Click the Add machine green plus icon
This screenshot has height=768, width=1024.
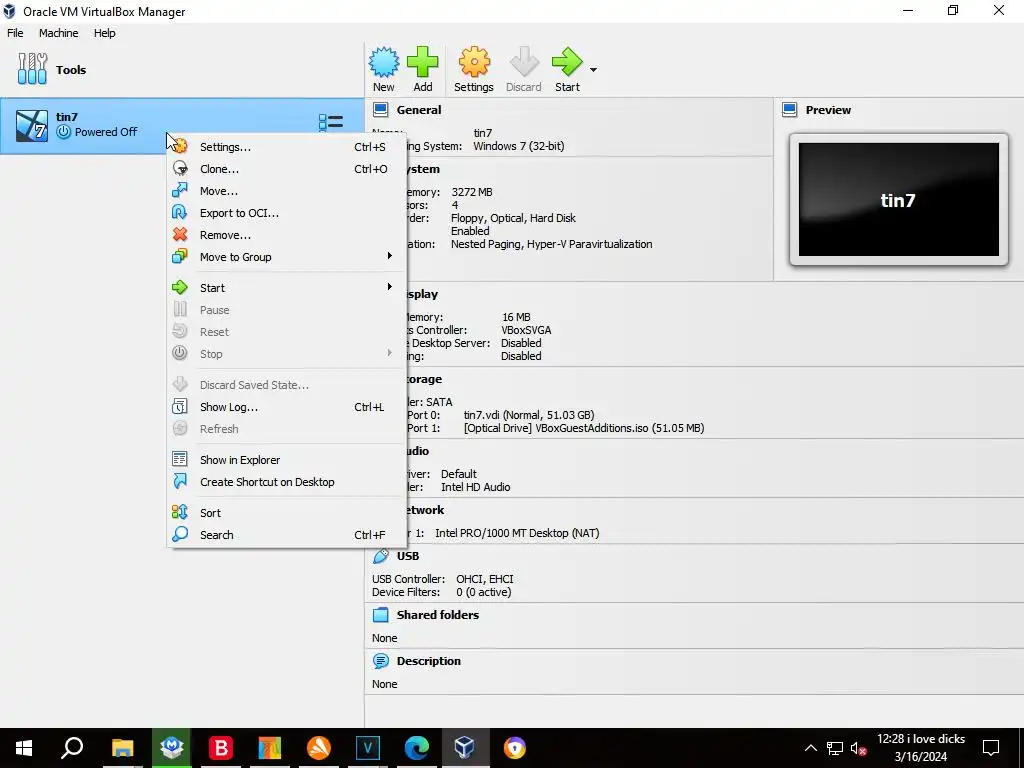click(423, 63)
